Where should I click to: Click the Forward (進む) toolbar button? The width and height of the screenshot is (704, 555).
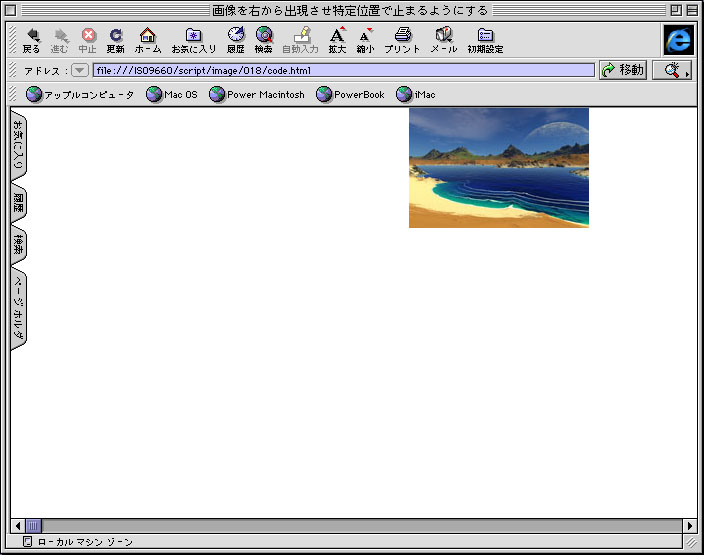[59, 40]
